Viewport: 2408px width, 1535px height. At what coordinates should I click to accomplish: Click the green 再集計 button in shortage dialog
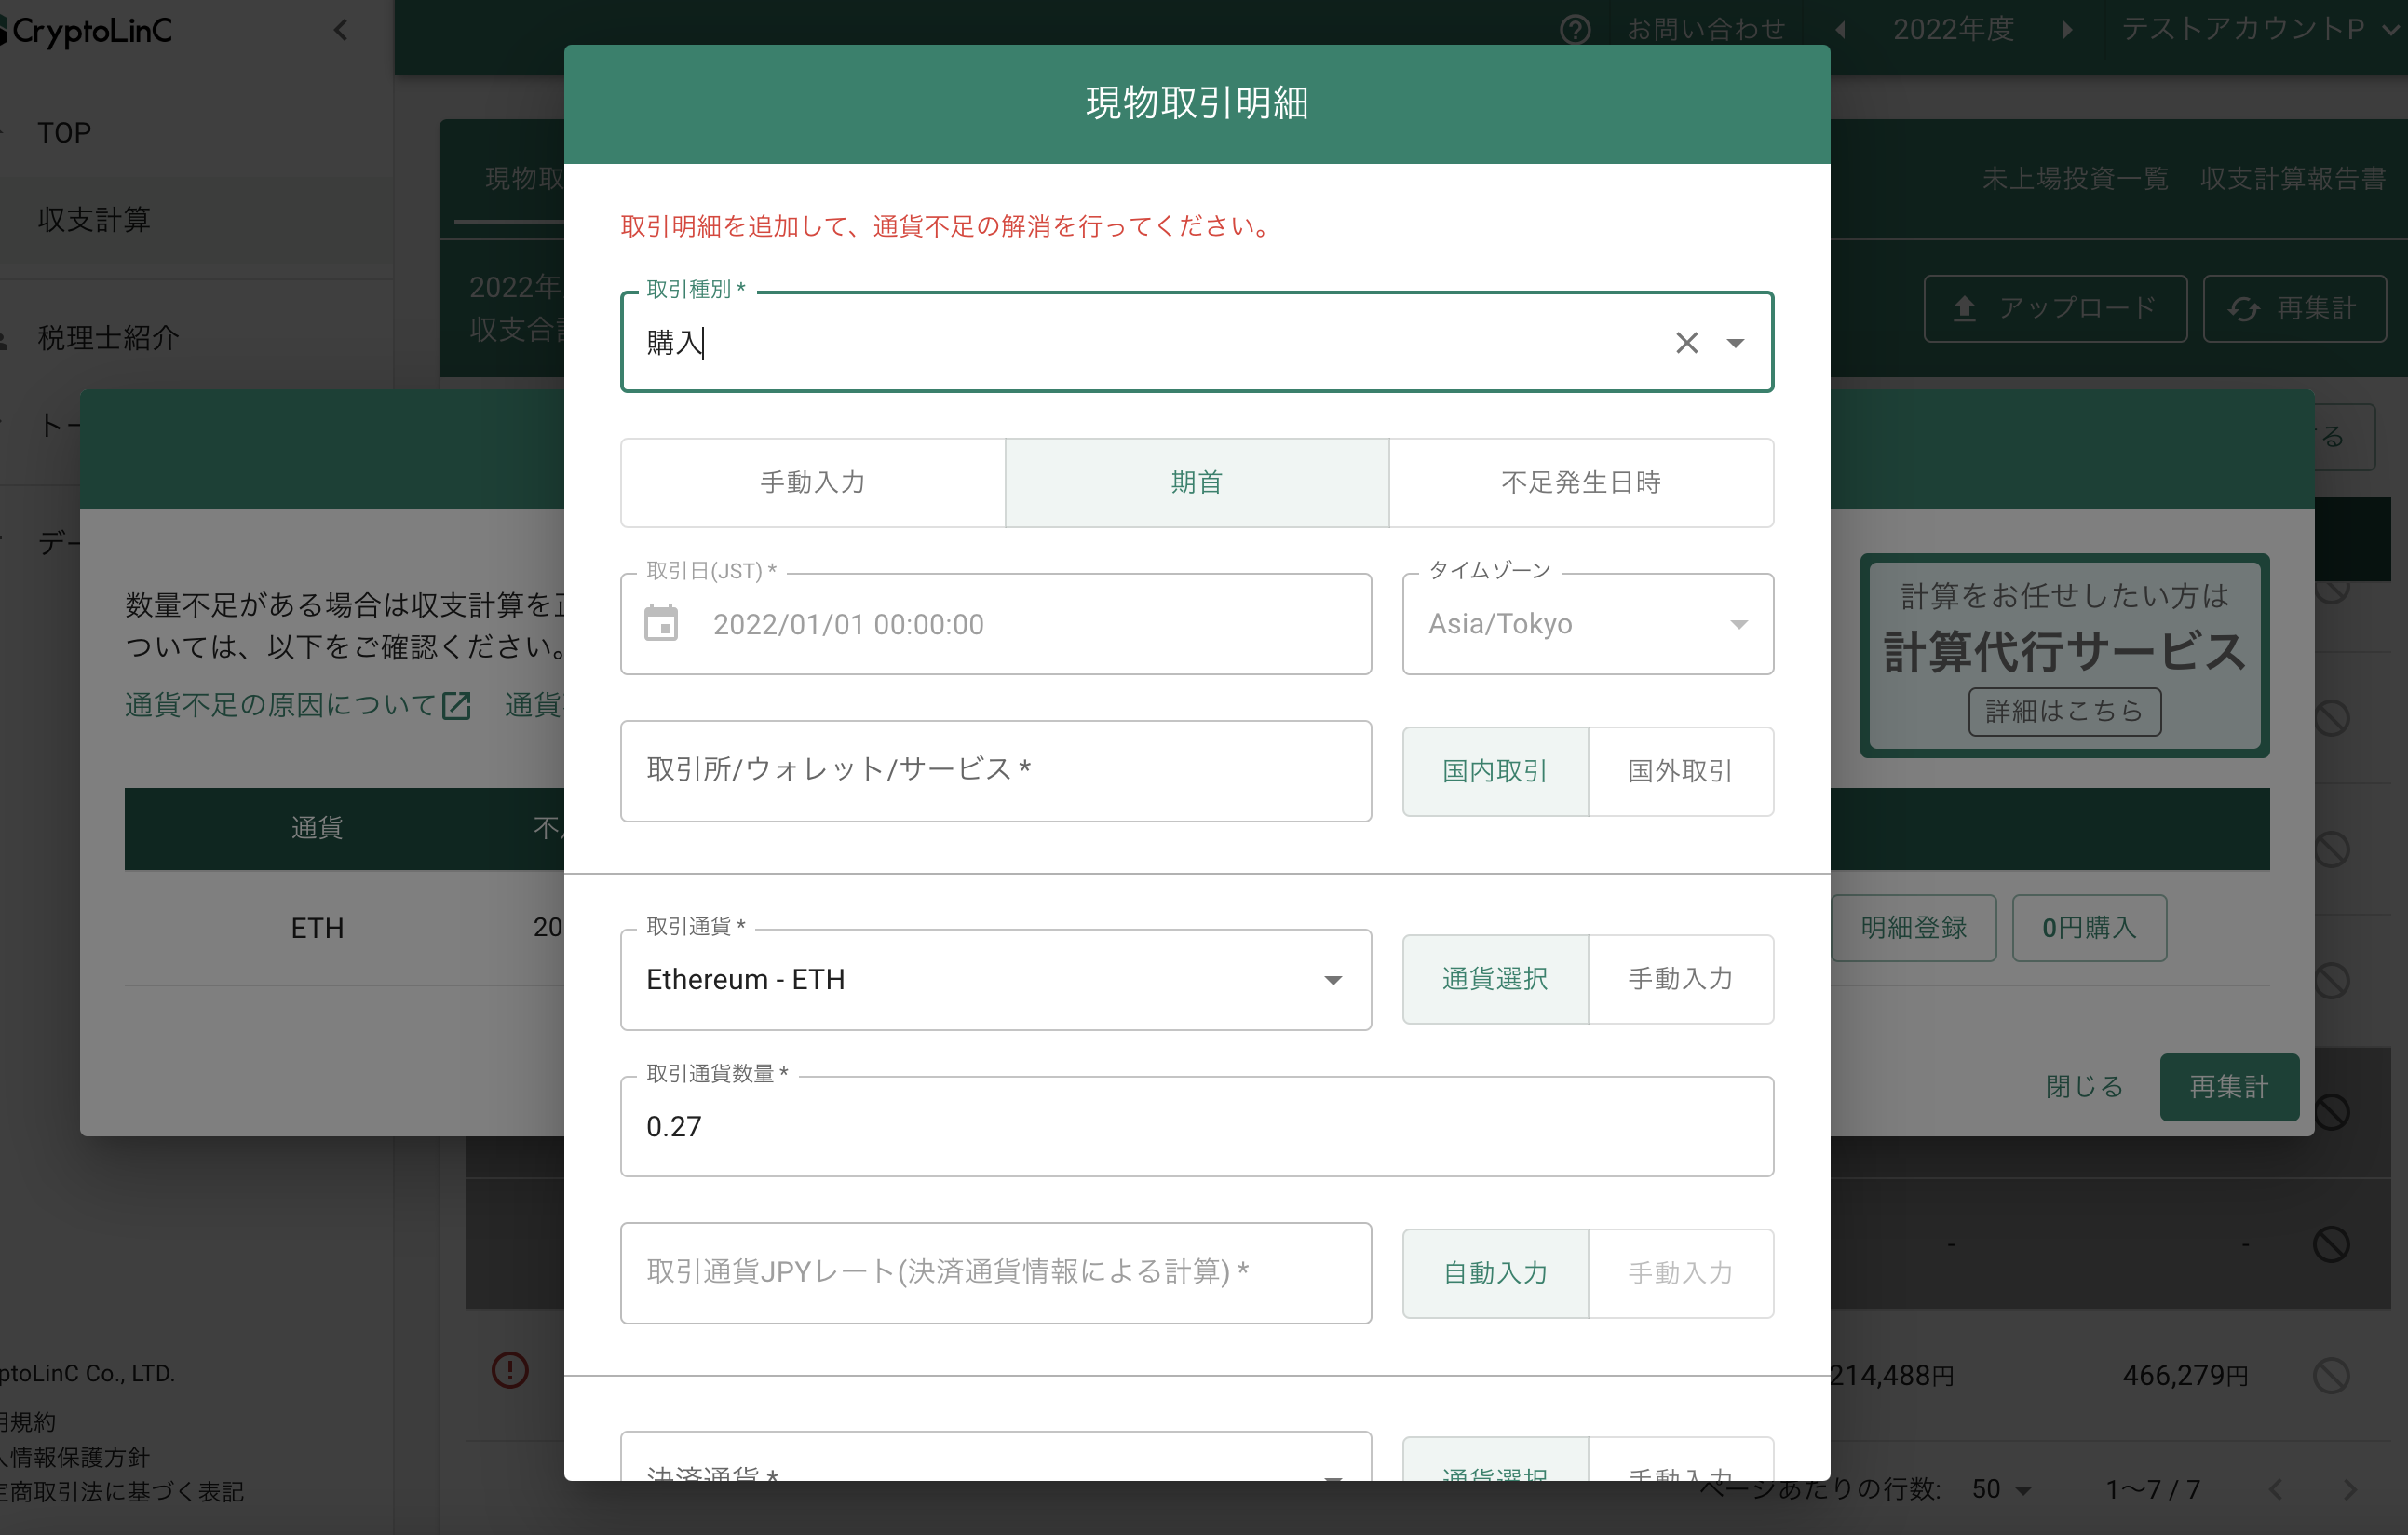pyautogui.click(x=2229, y=1087)
